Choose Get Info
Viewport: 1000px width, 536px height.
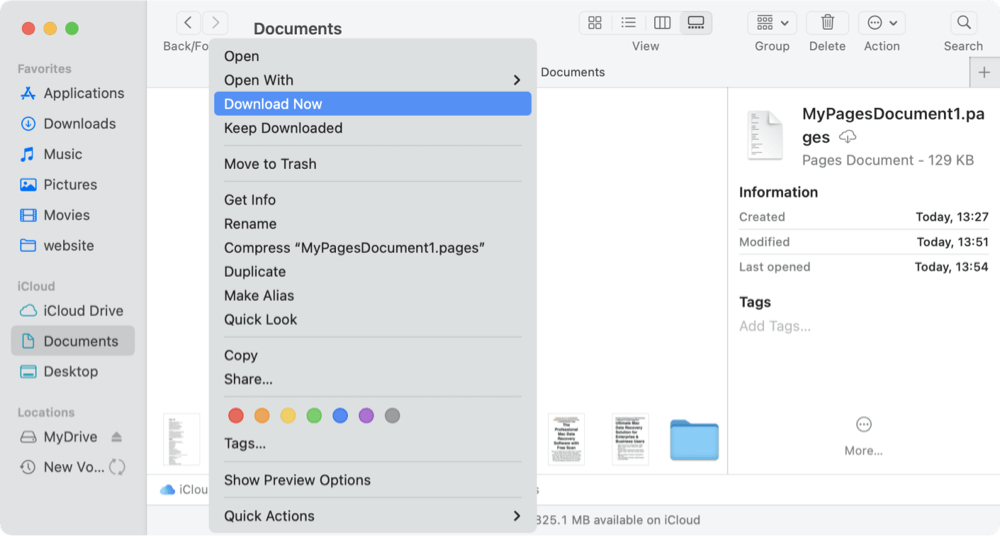[372, 200]
